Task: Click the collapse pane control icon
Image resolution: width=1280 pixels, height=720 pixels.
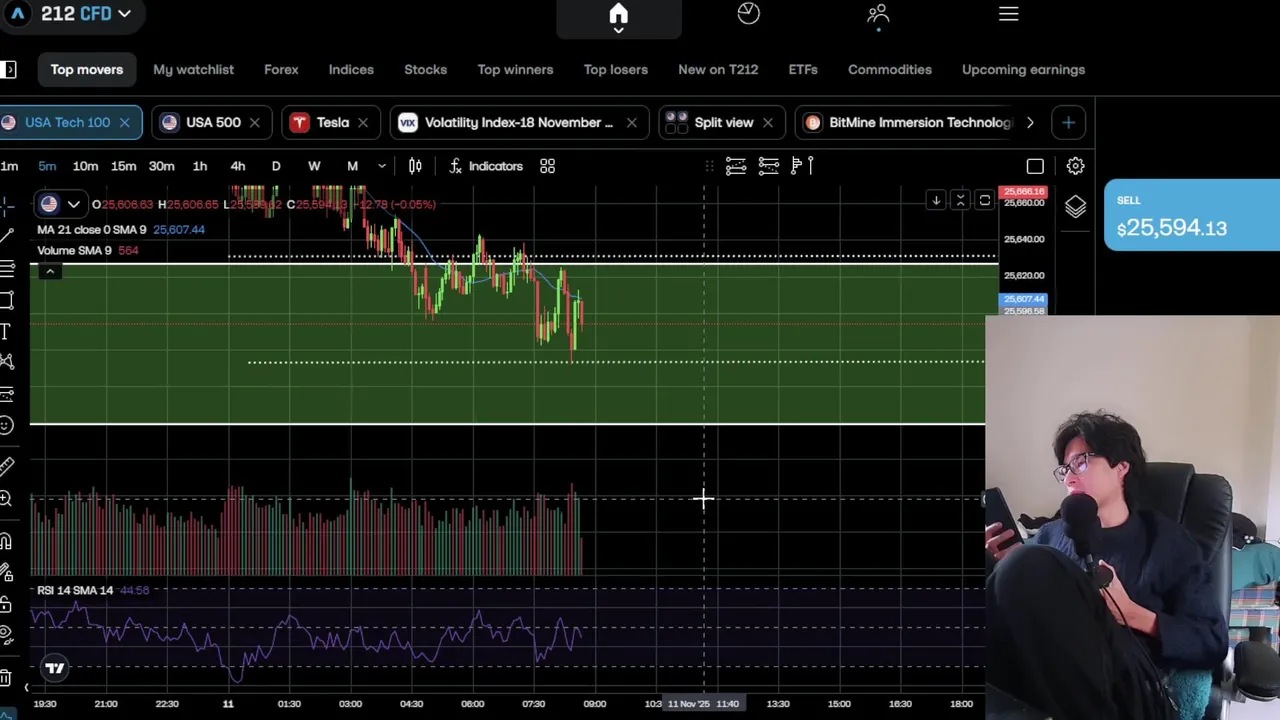Action: [x=960, y=201]
